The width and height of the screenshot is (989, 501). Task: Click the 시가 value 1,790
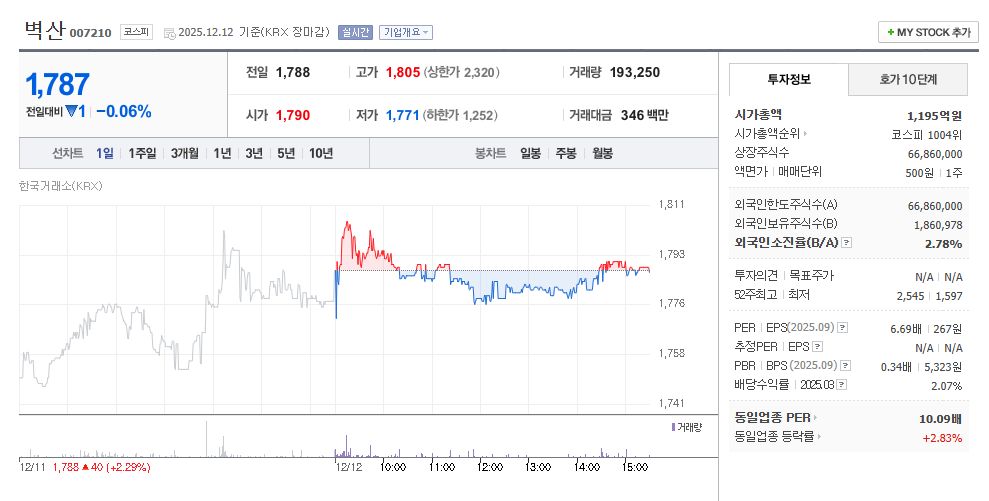(x=293, y=115)
